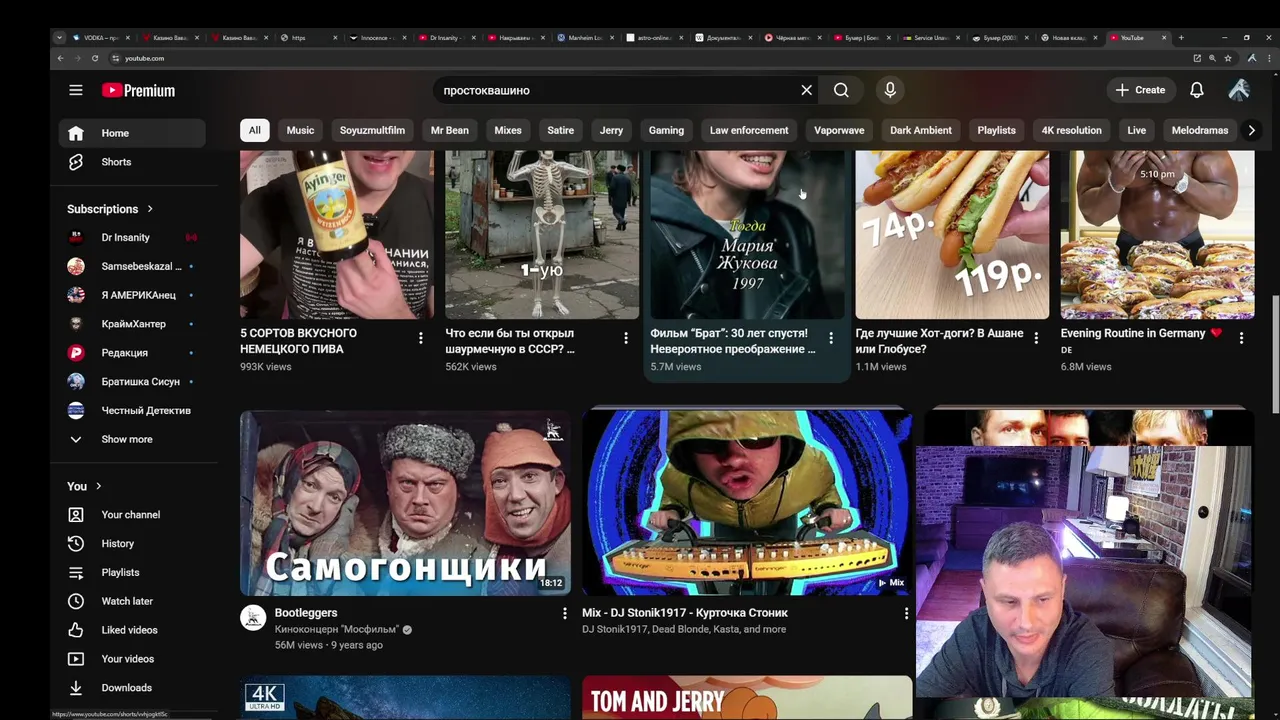Expand the Subscriptions section chevron
Viewport: 1280px width, 720px height.
coord(150,209)
